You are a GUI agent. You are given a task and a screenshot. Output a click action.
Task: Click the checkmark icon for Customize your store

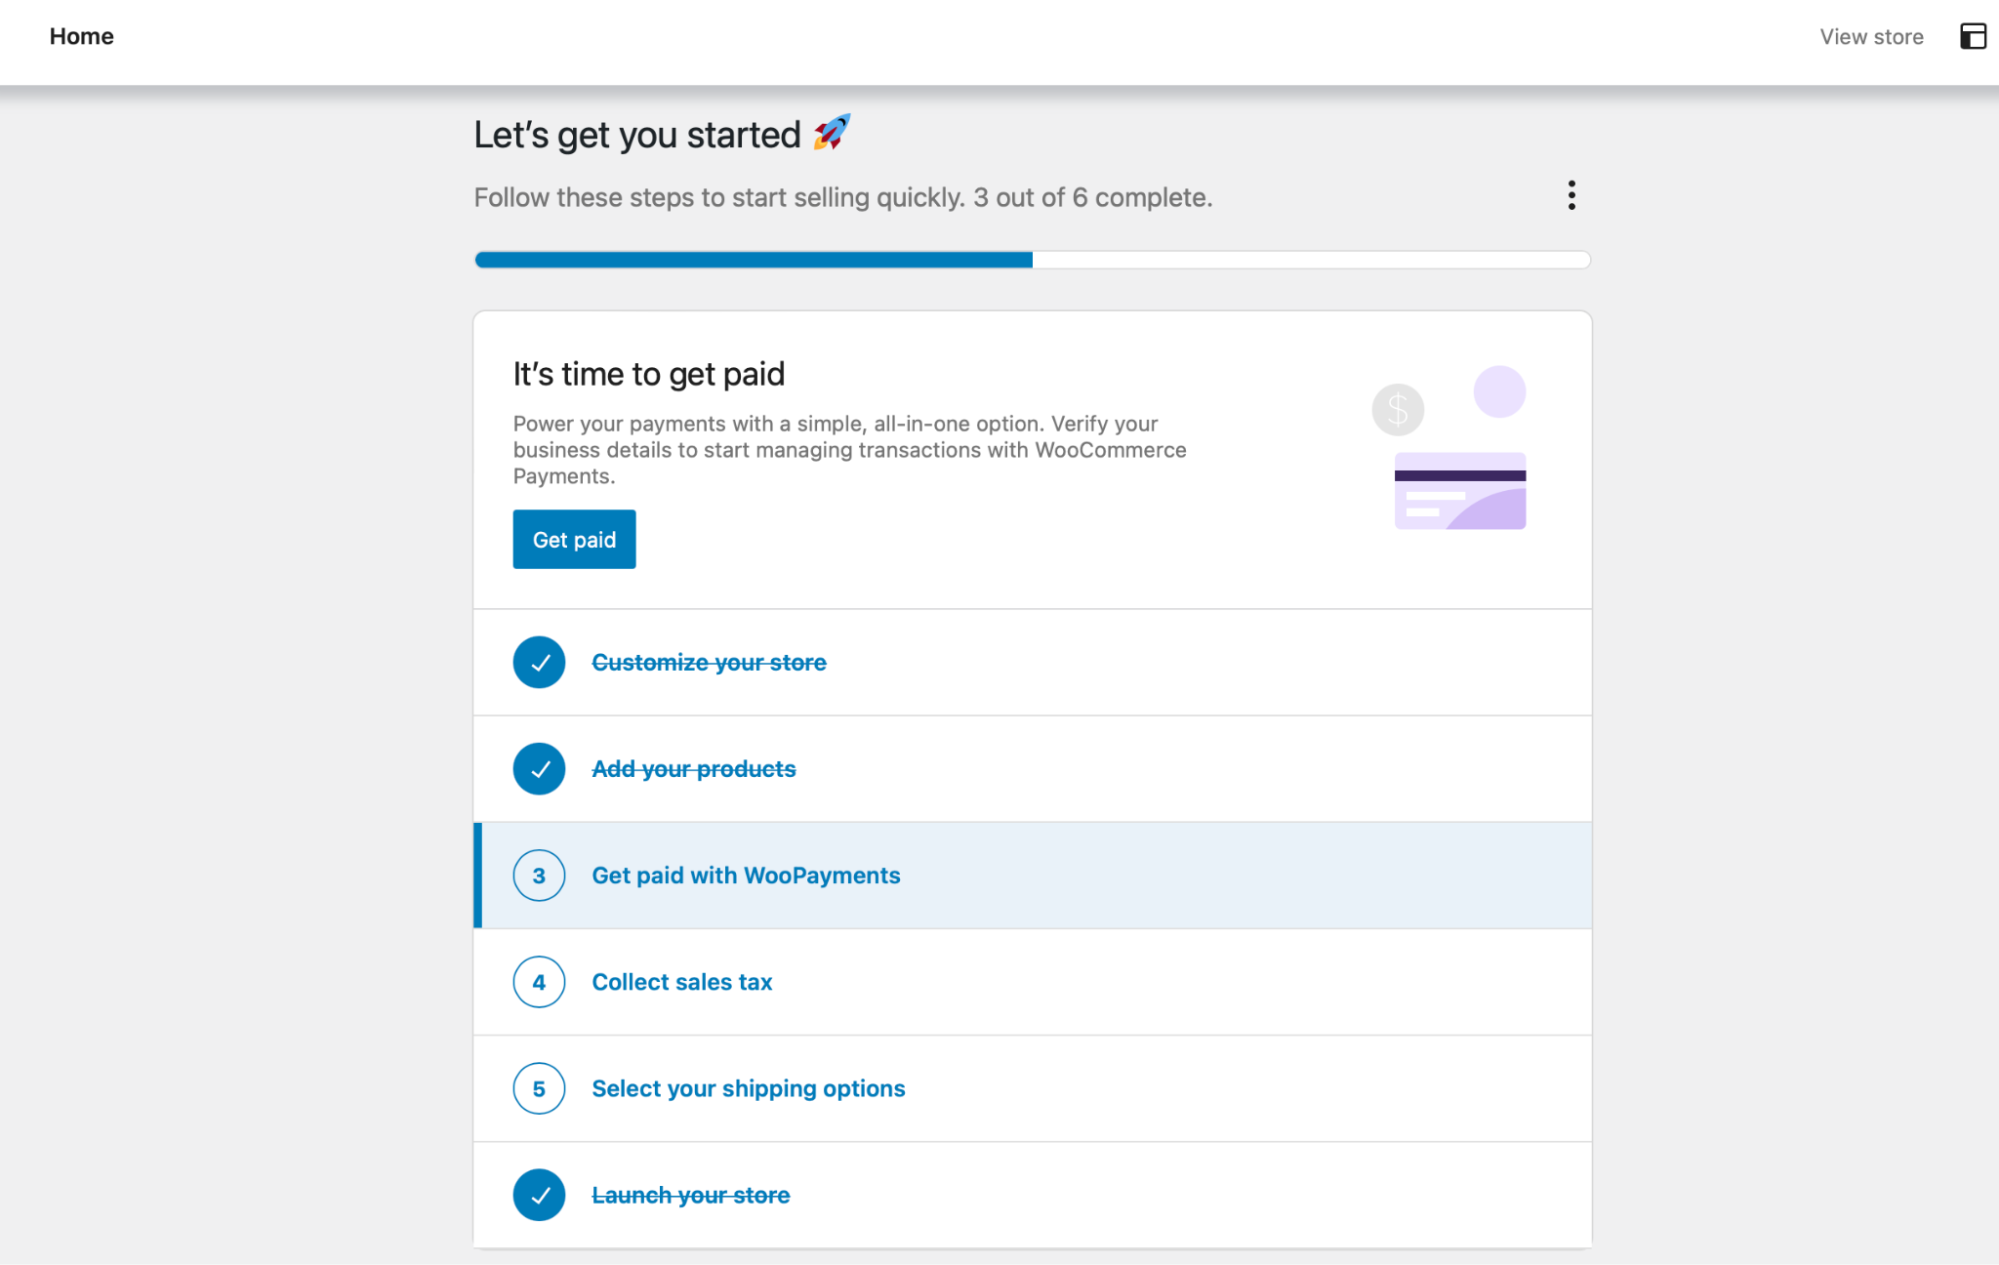[539, 662]
